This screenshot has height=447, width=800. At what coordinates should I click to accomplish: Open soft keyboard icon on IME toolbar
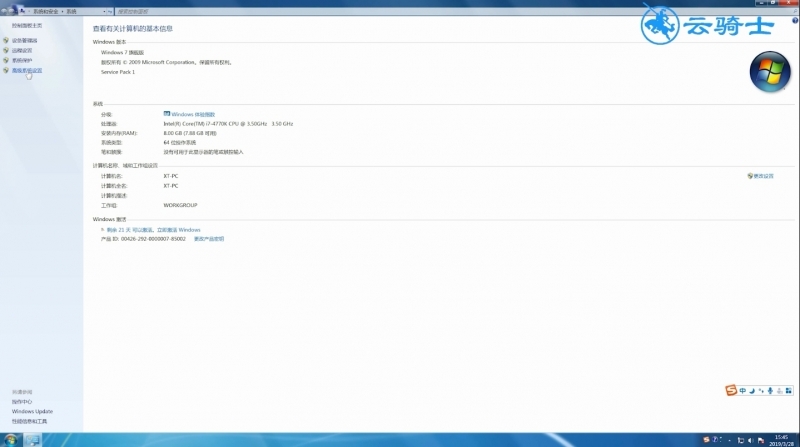click(x=780, y=390)
